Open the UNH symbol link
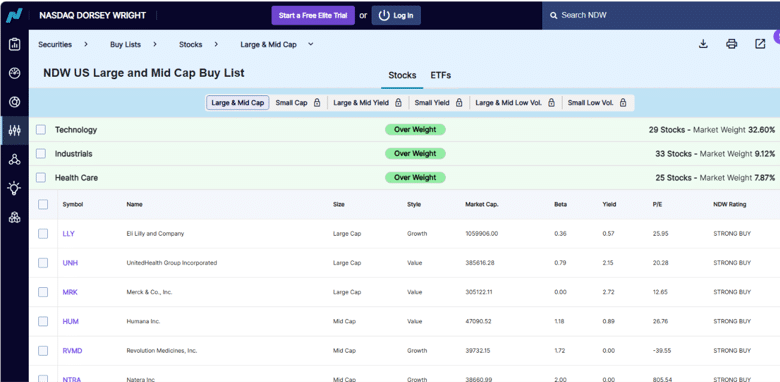 70,263
